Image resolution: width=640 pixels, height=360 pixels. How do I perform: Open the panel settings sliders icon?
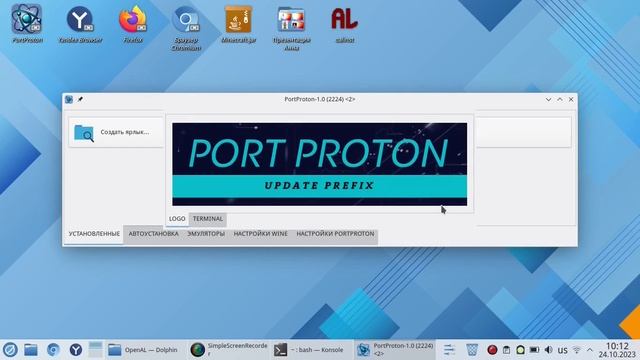pyautogui.click(x=449, y=350)
